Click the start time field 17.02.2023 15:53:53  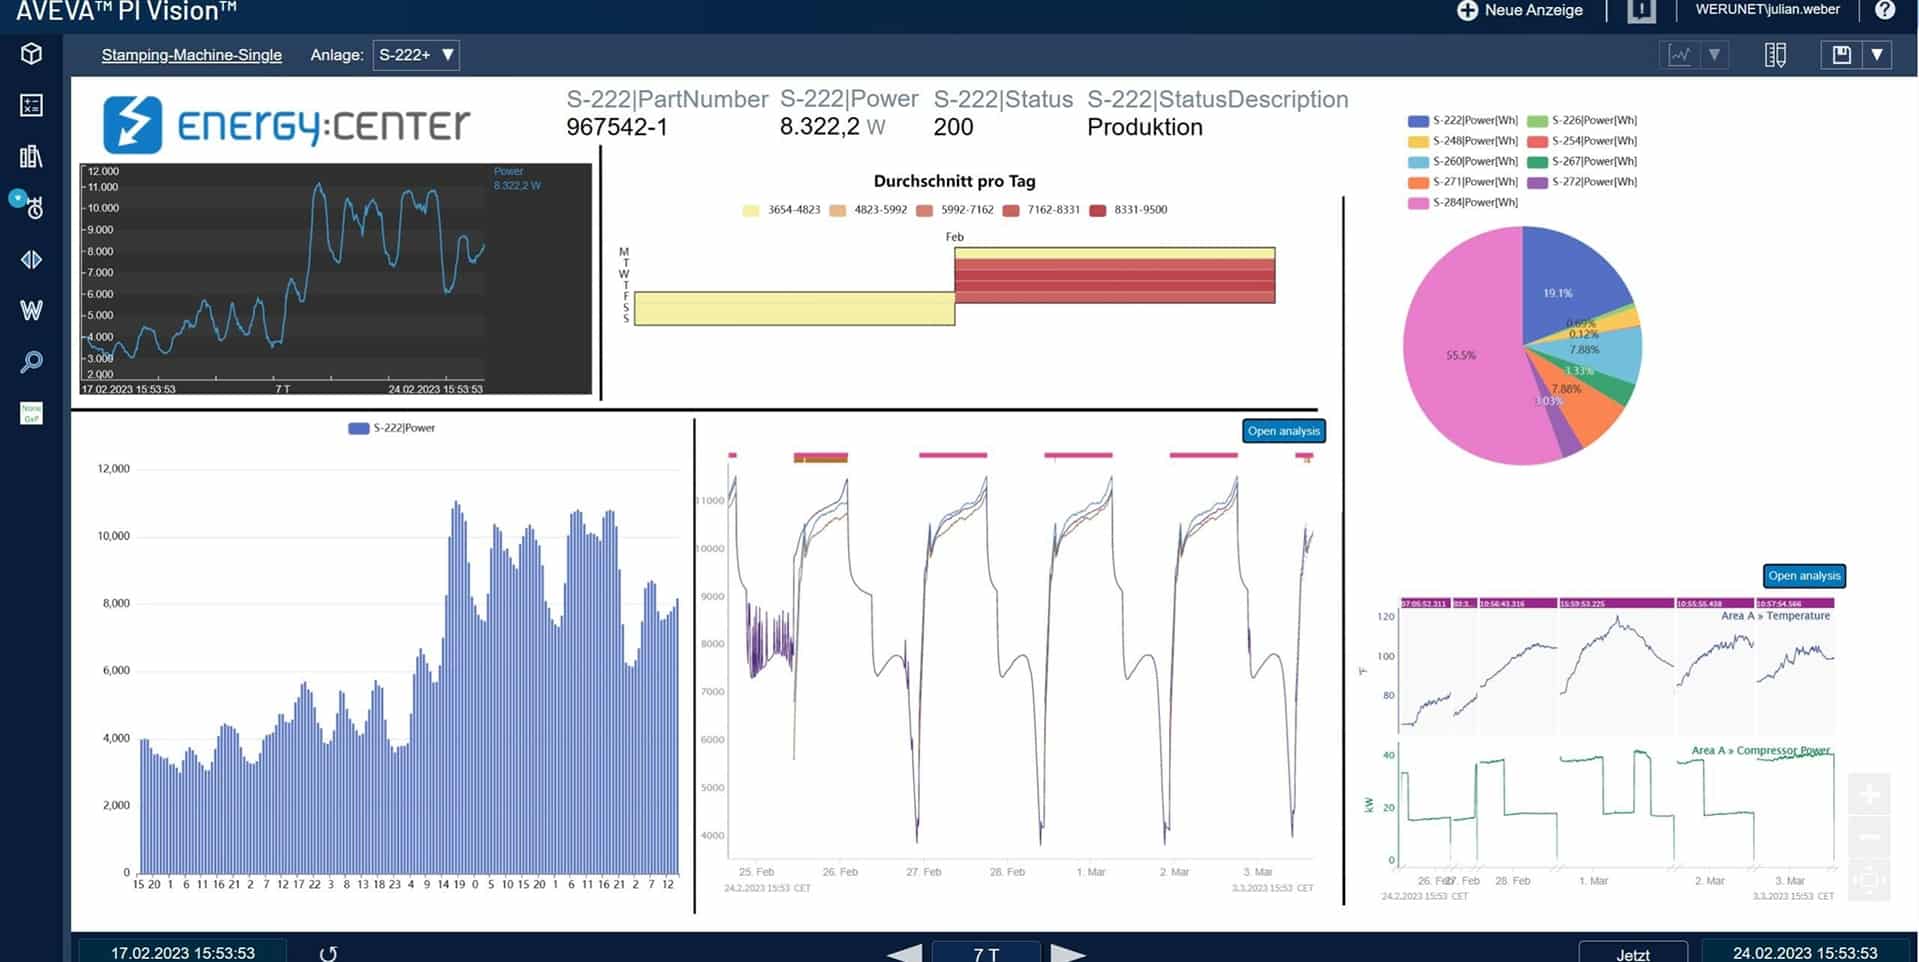[x=183, y=952]
